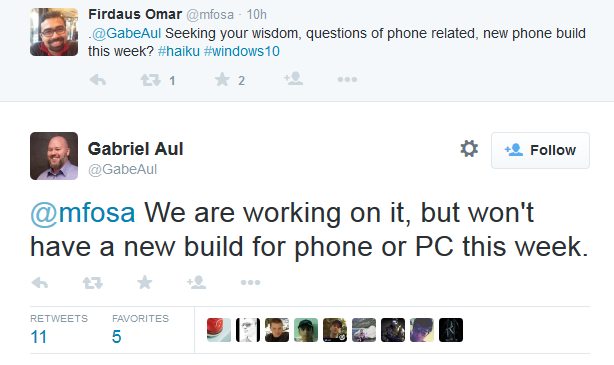614x365 pixels.
Task: Reply to Firdaus Omar's tweet
Action: coord(98,80)
